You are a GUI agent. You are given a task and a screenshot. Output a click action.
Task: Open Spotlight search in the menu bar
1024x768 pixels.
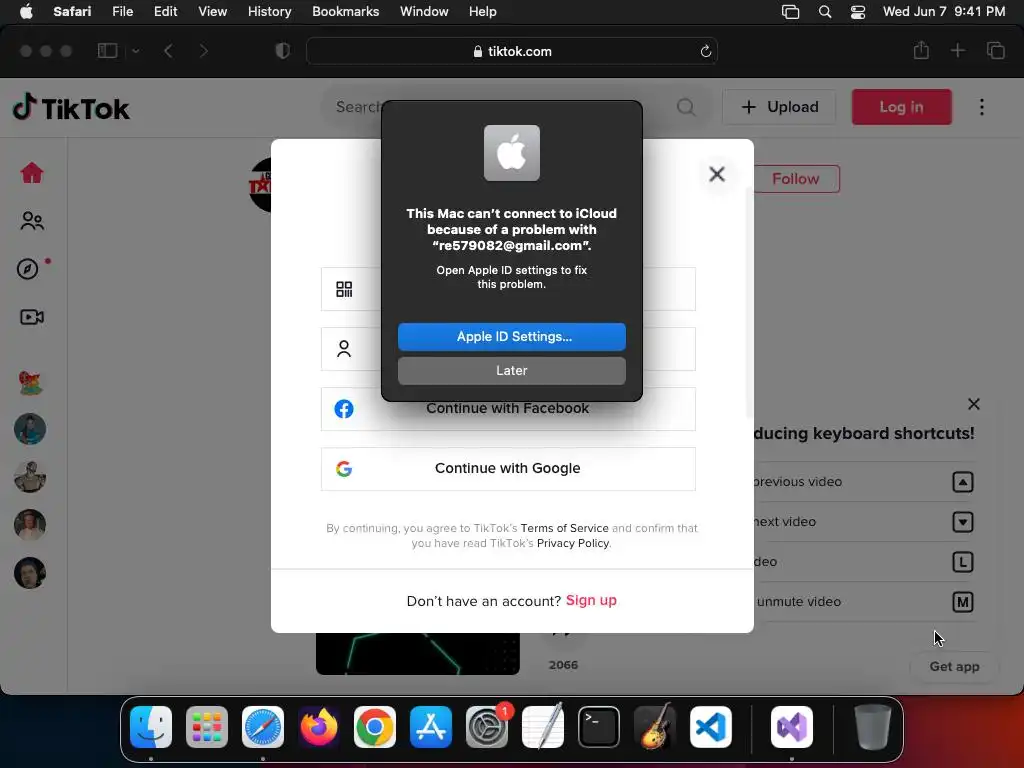click(x=825, y=12)
